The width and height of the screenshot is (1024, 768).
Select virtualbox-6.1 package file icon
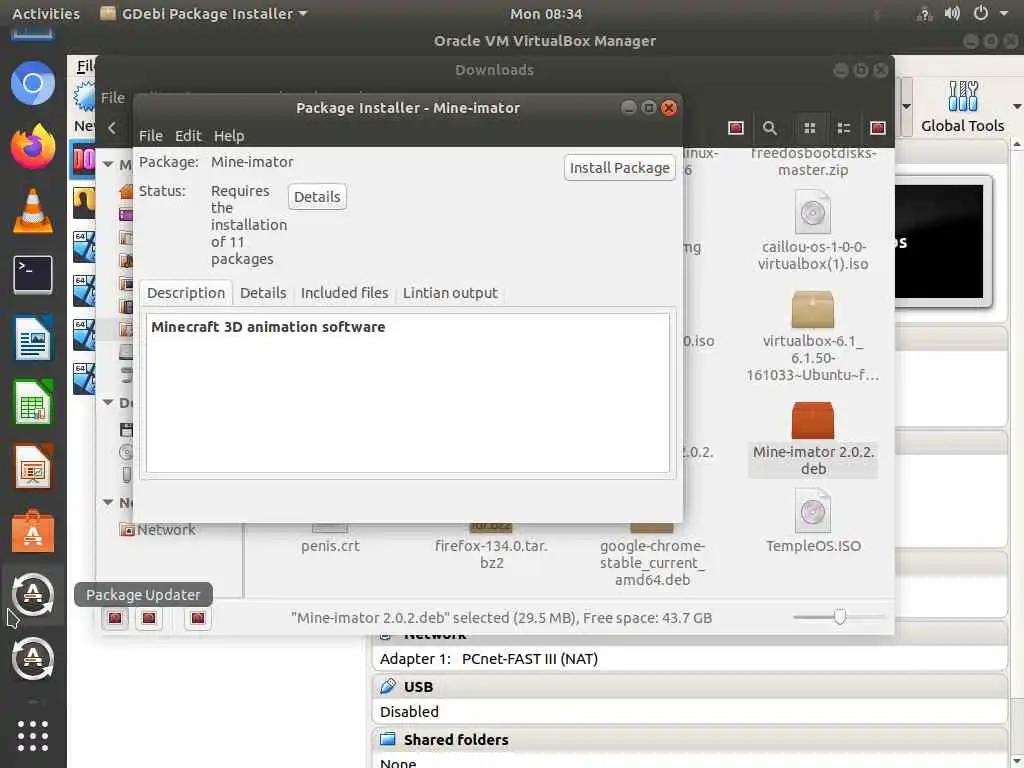point(812,309)
